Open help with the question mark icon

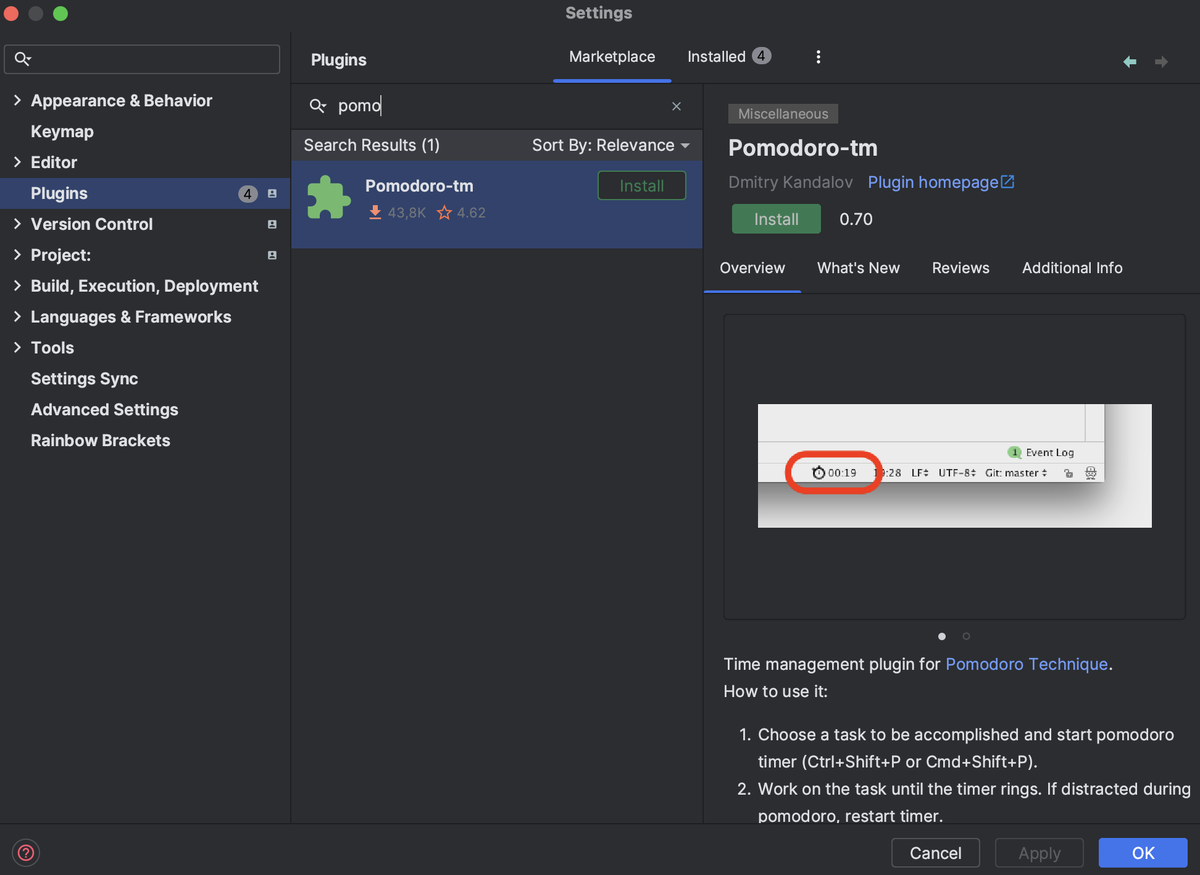[x=26, y=853]
